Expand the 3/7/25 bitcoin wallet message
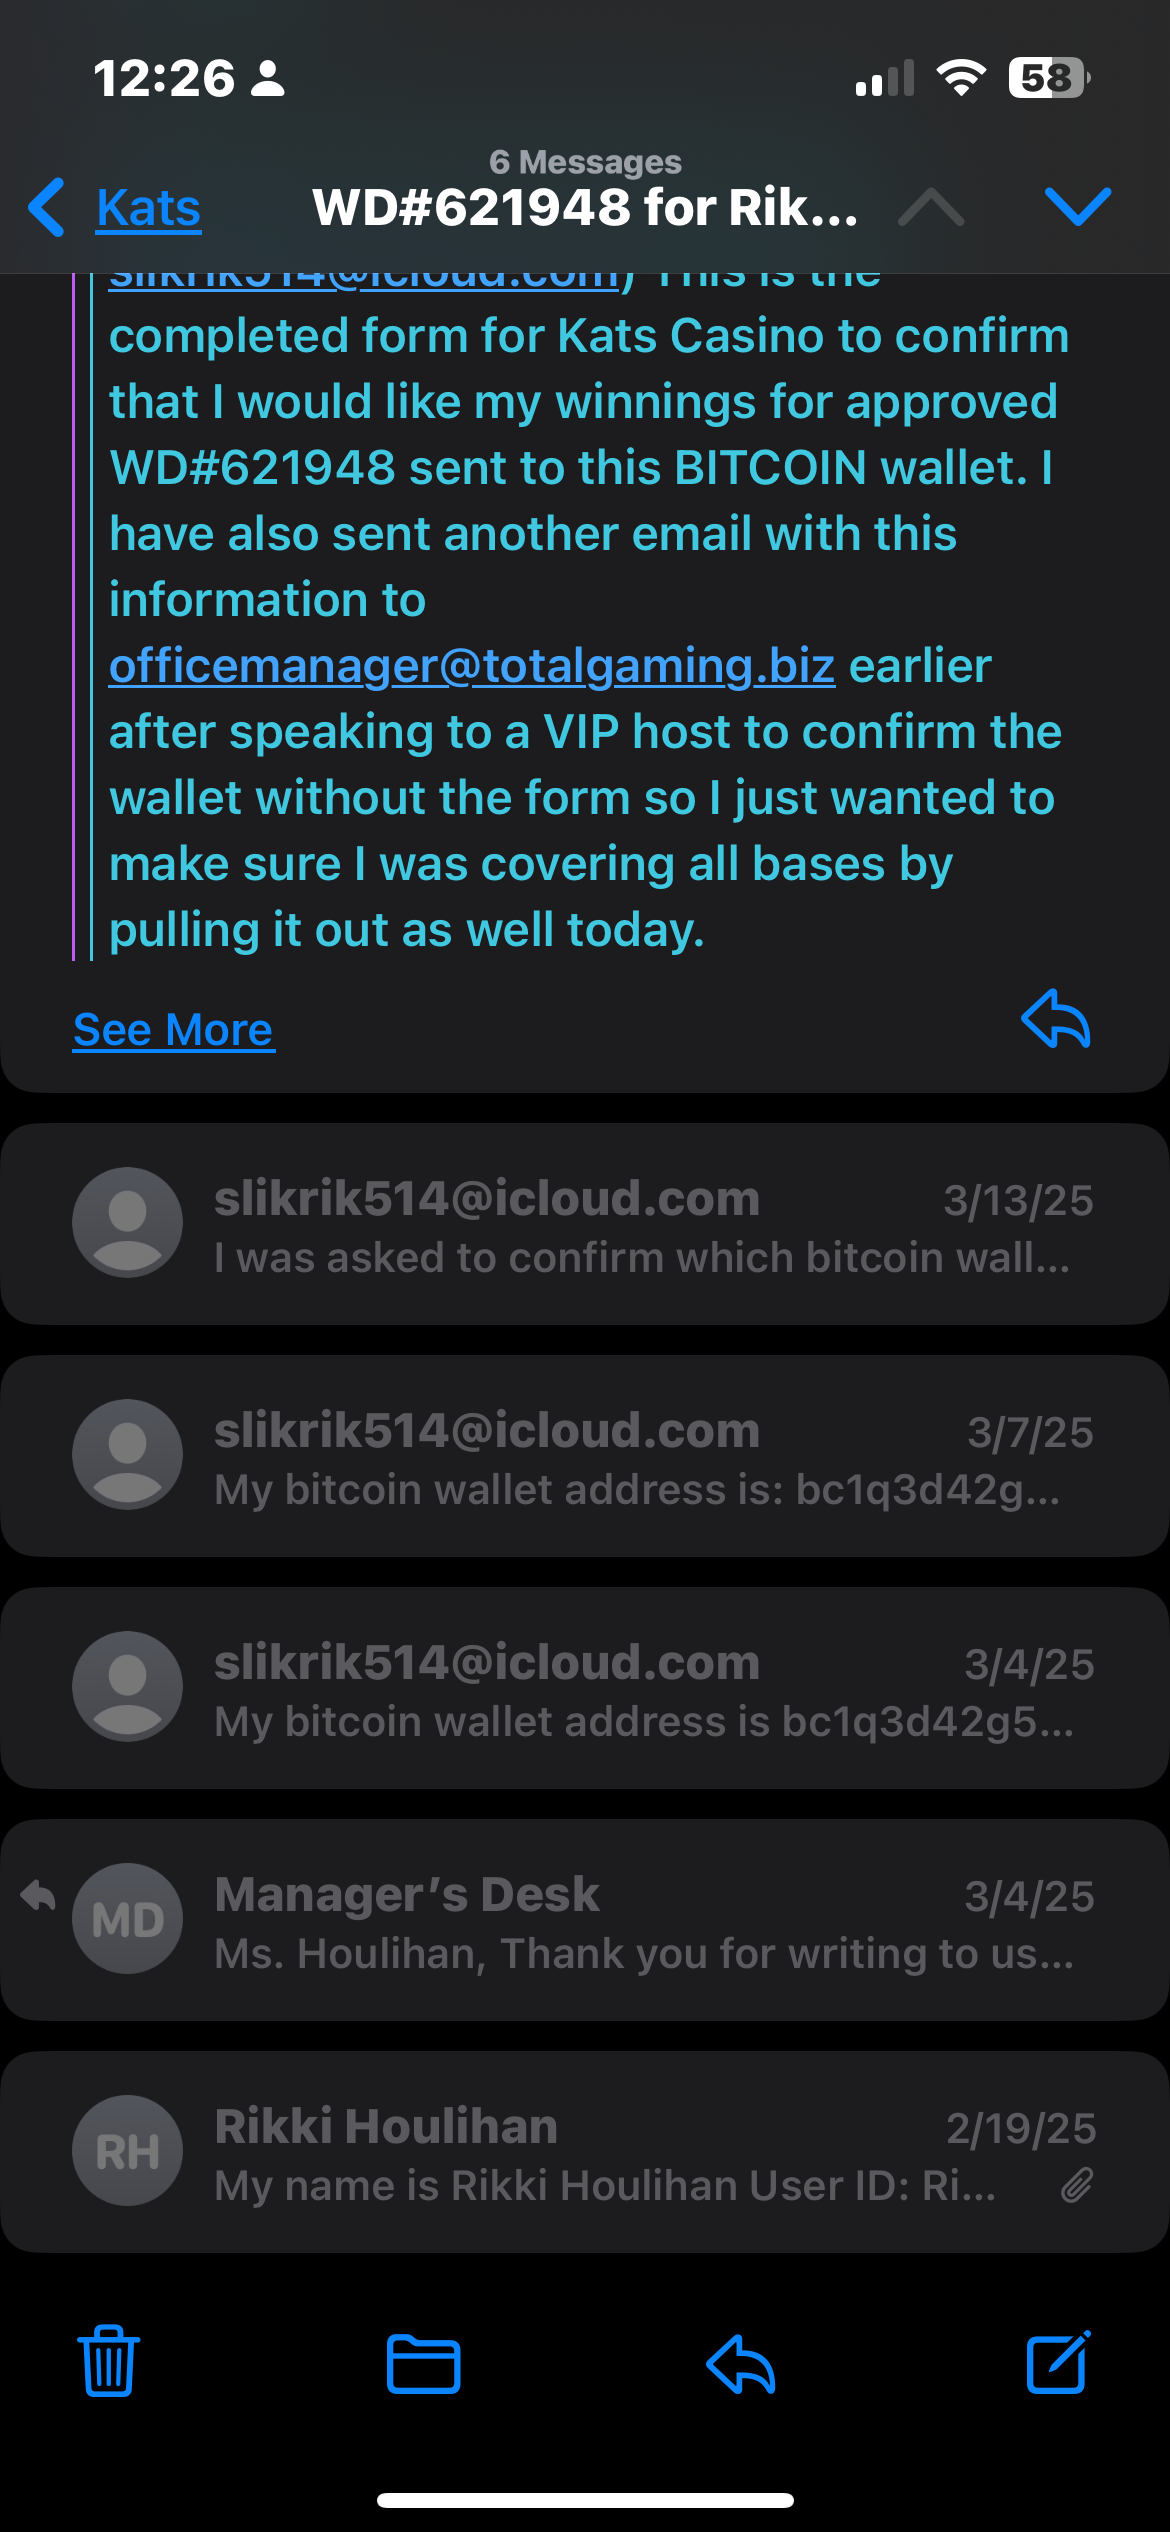This screenshot has height=2532, width=1170. tap(640, 1456)
